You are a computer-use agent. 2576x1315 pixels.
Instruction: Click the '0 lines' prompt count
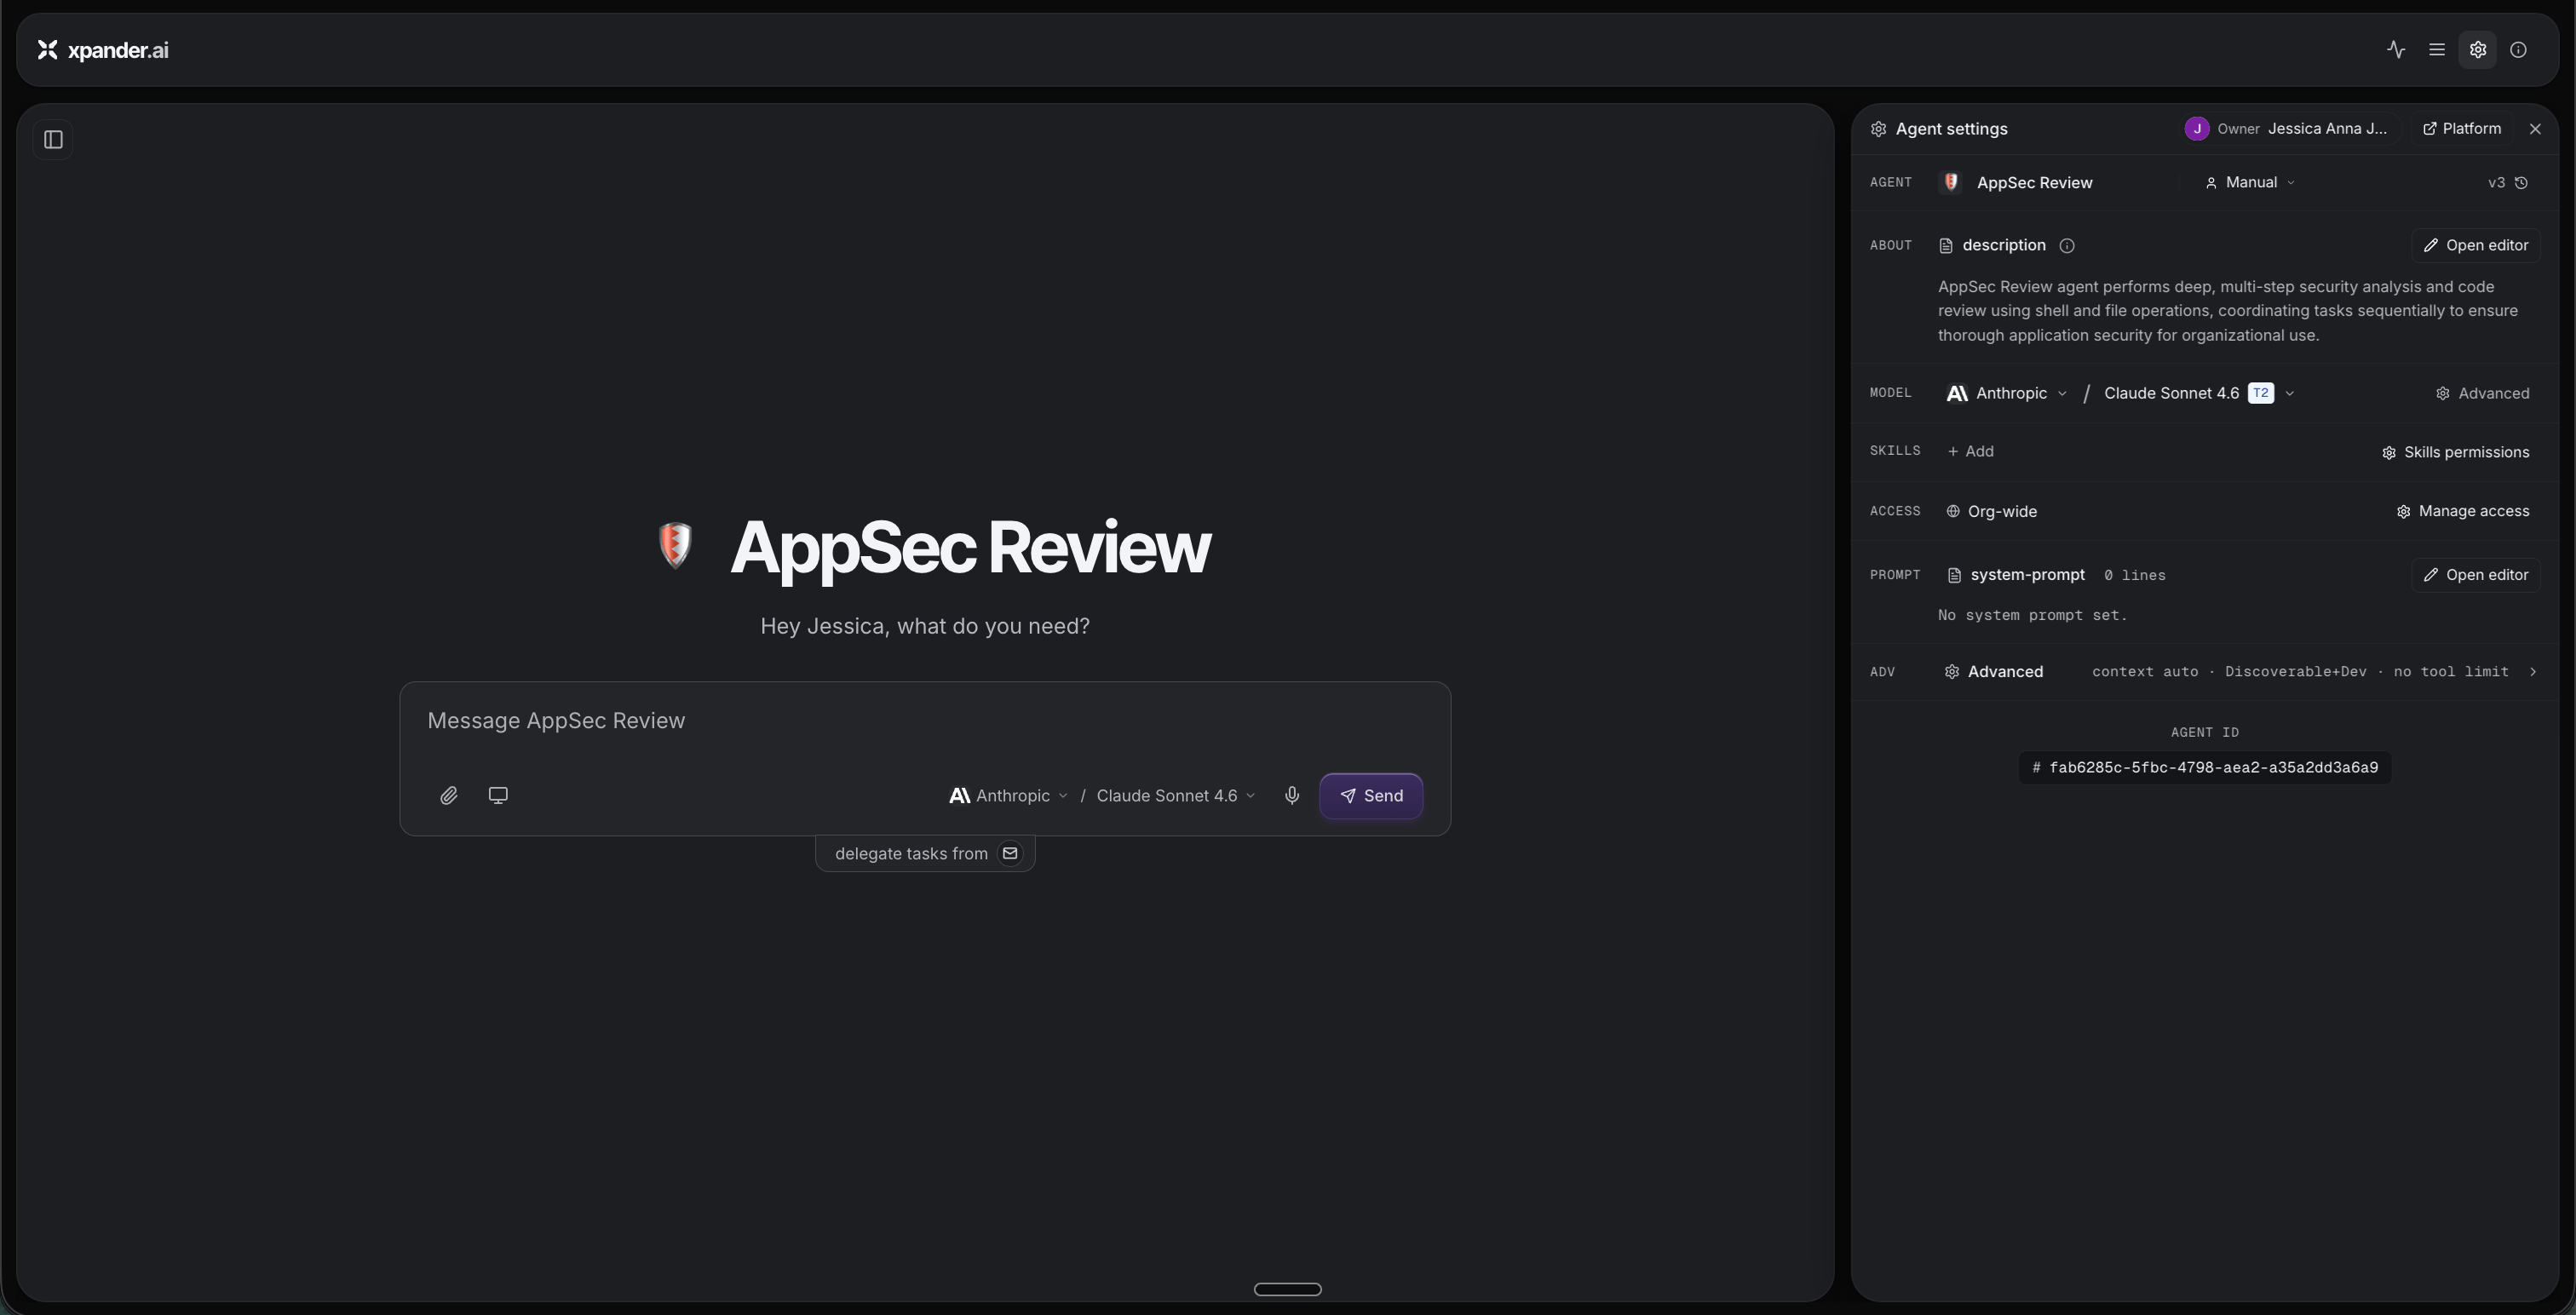2134,576
